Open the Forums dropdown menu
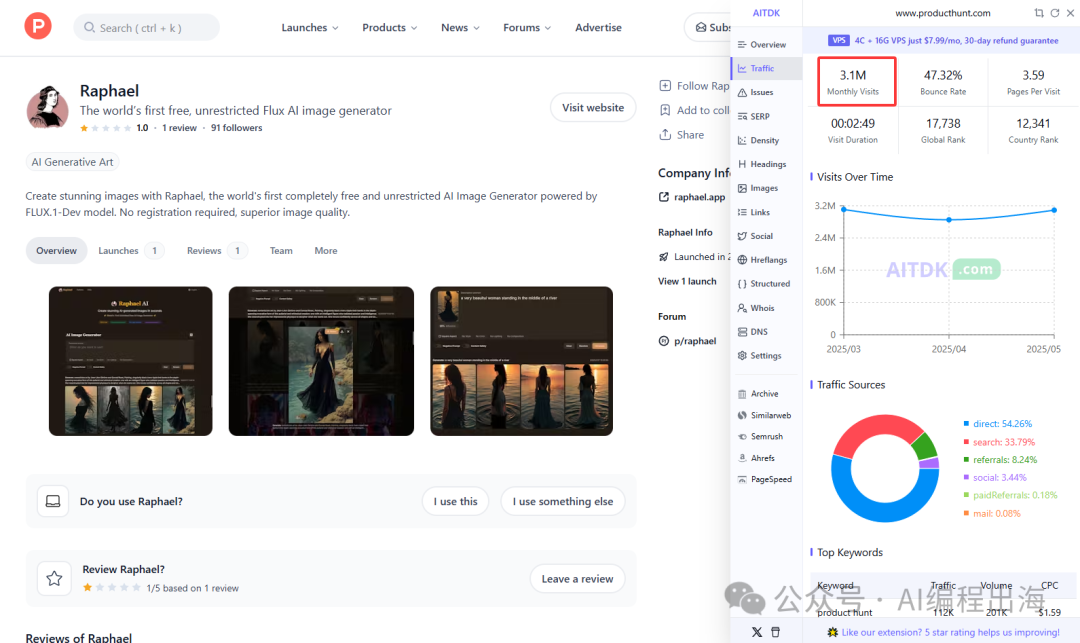Viewport: 1080px width, 643px height. pyautogui.click(x=527, y=28)
